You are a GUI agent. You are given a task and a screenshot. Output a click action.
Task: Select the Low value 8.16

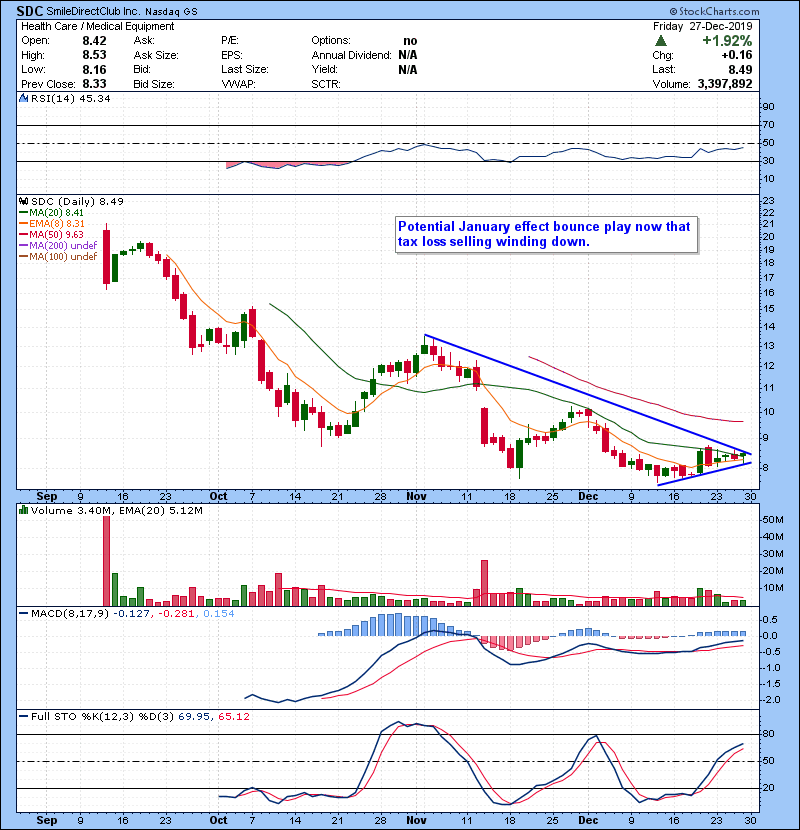tap(94, 69)
